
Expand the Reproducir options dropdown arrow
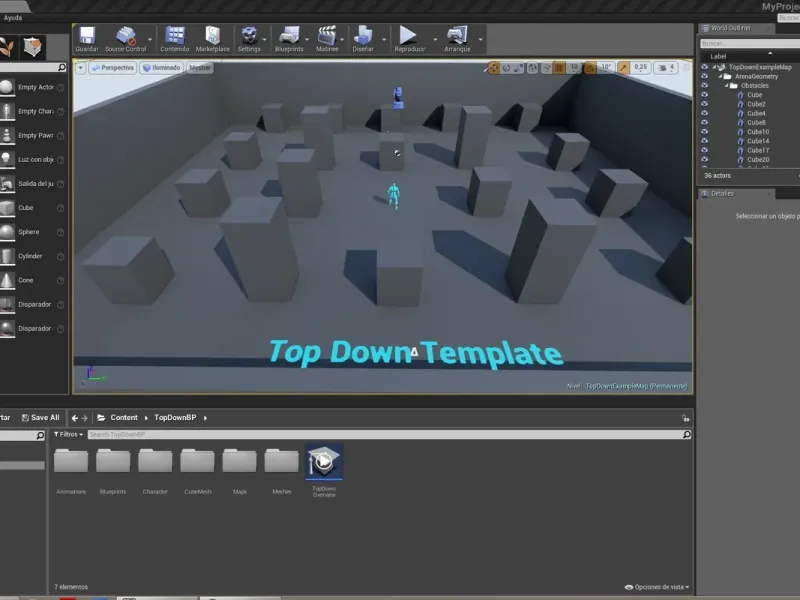(x=435, y=39)
